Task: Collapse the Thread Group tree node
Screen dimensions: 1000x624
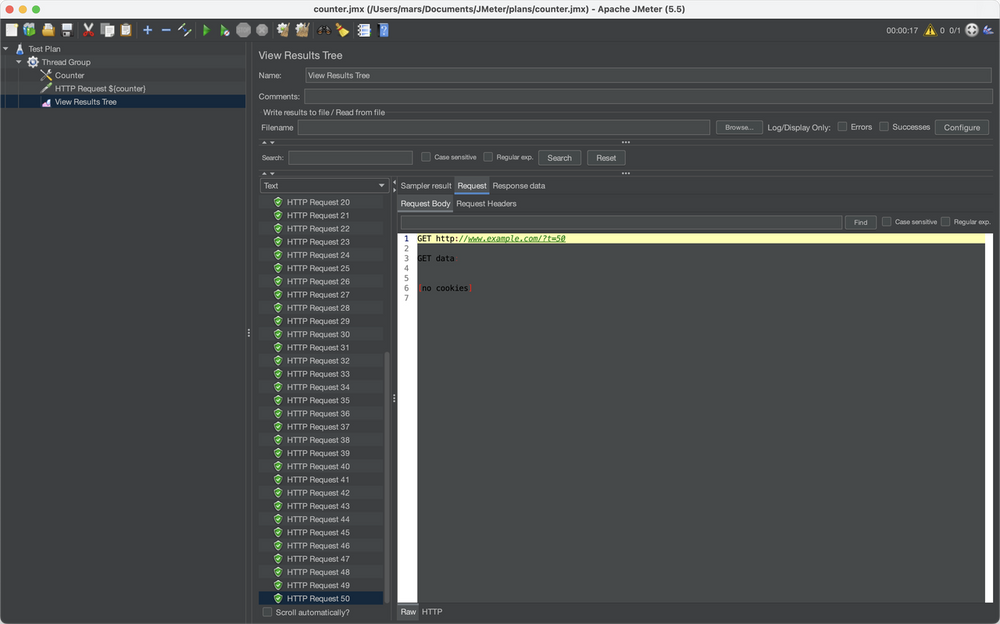Action: pyautogui.click(x=19, y=62)
